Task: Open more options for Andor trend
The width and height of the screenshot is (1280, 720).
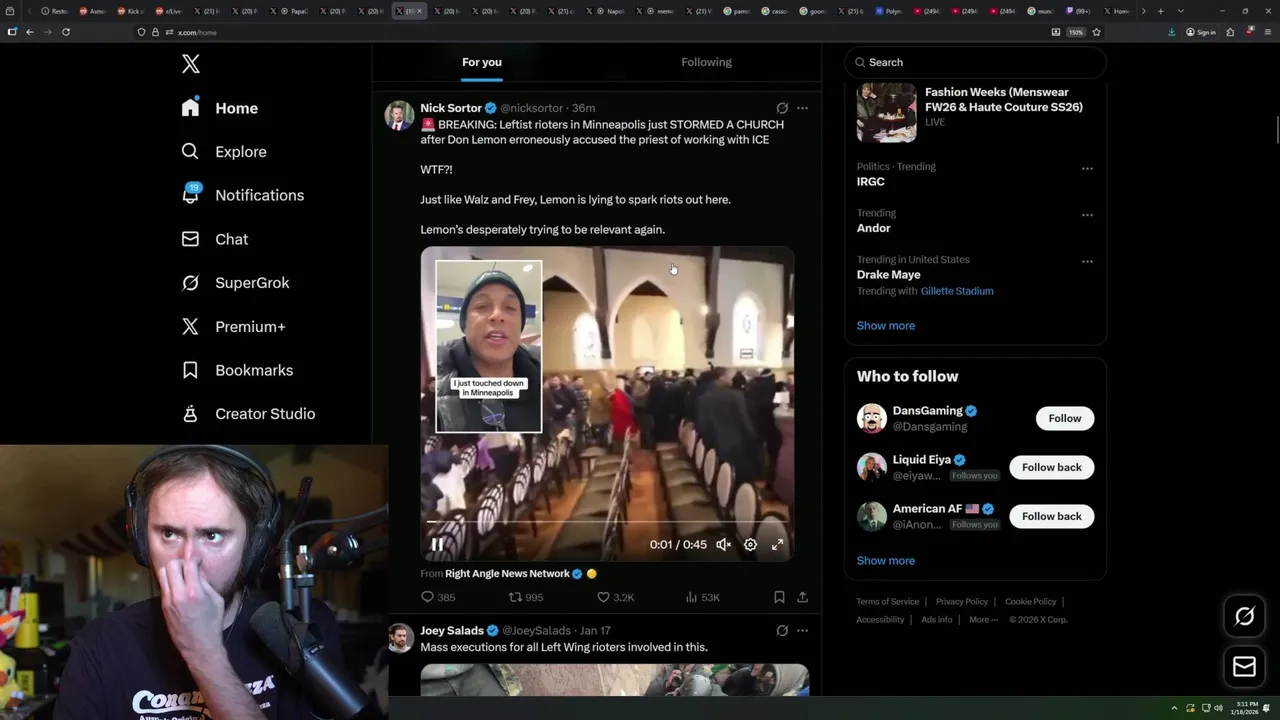Action: click(1087, 215)
